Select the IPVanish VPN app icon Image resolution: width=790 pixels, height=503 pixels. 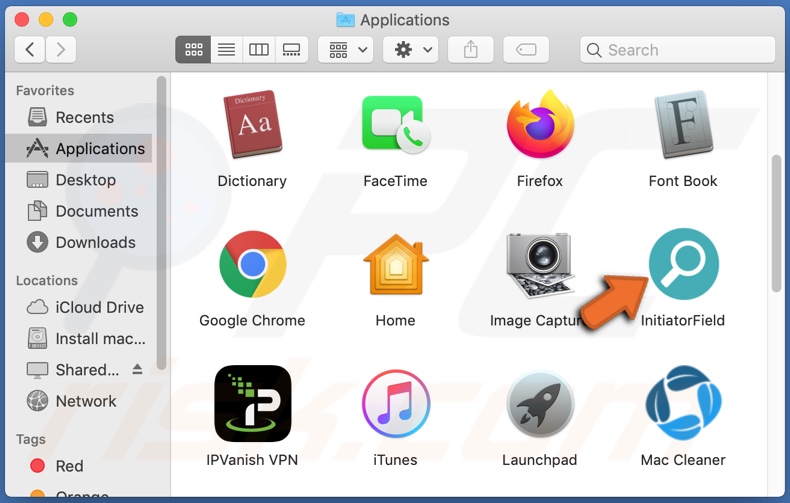(252, 404)
